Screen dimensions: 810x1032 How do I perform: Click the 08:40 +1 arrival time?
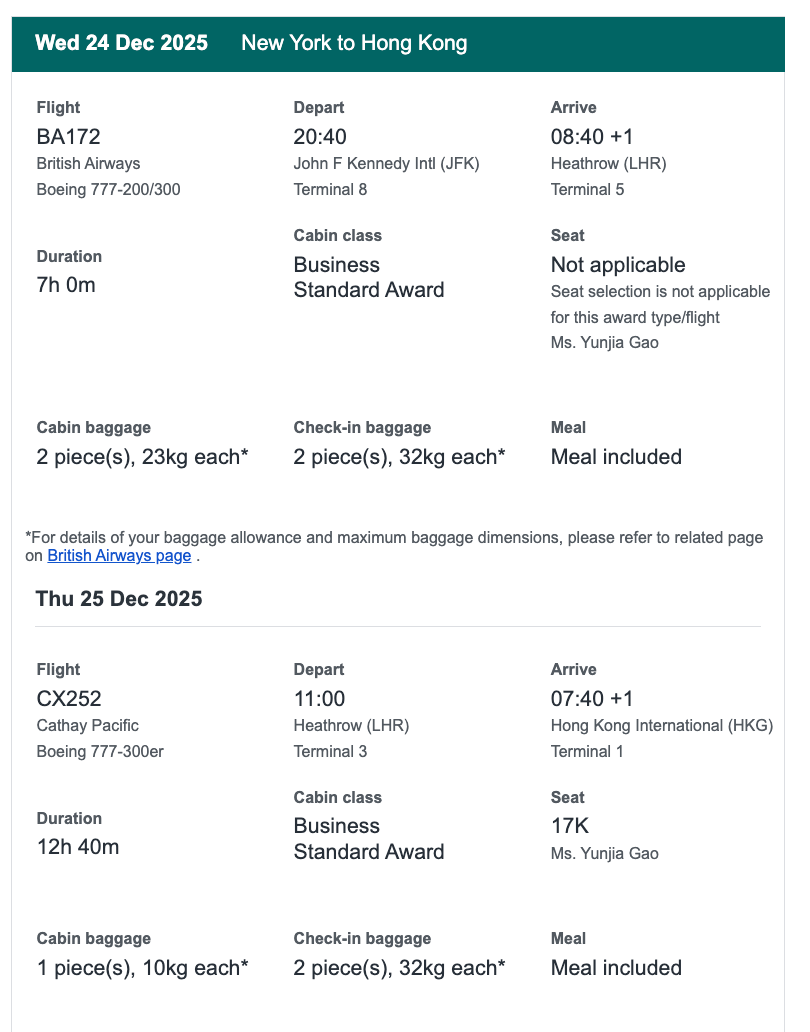[x=592, y=137]
